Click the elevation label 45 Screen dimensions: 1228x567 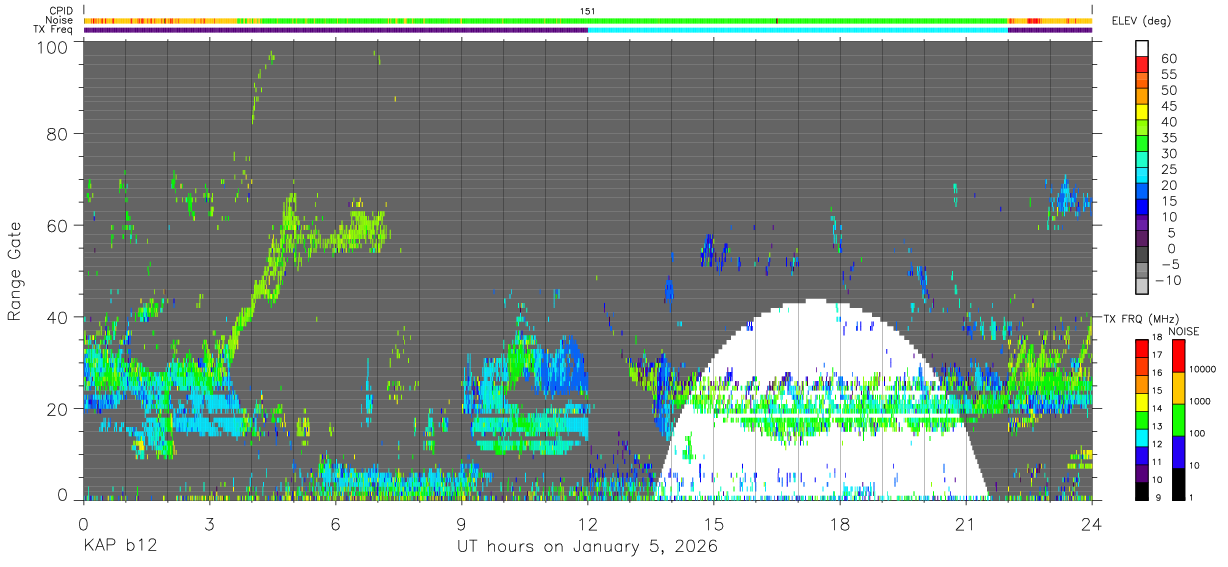tap(1169, 105)
